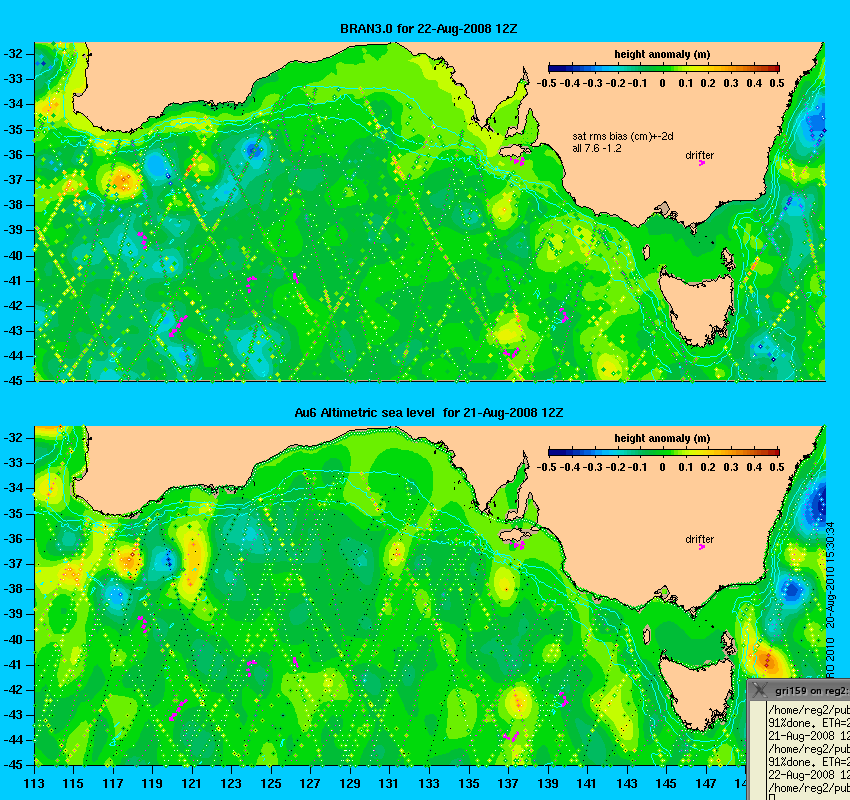Click the latitude label -32 on the top map
Screen dimensions: 850x800
14,54
